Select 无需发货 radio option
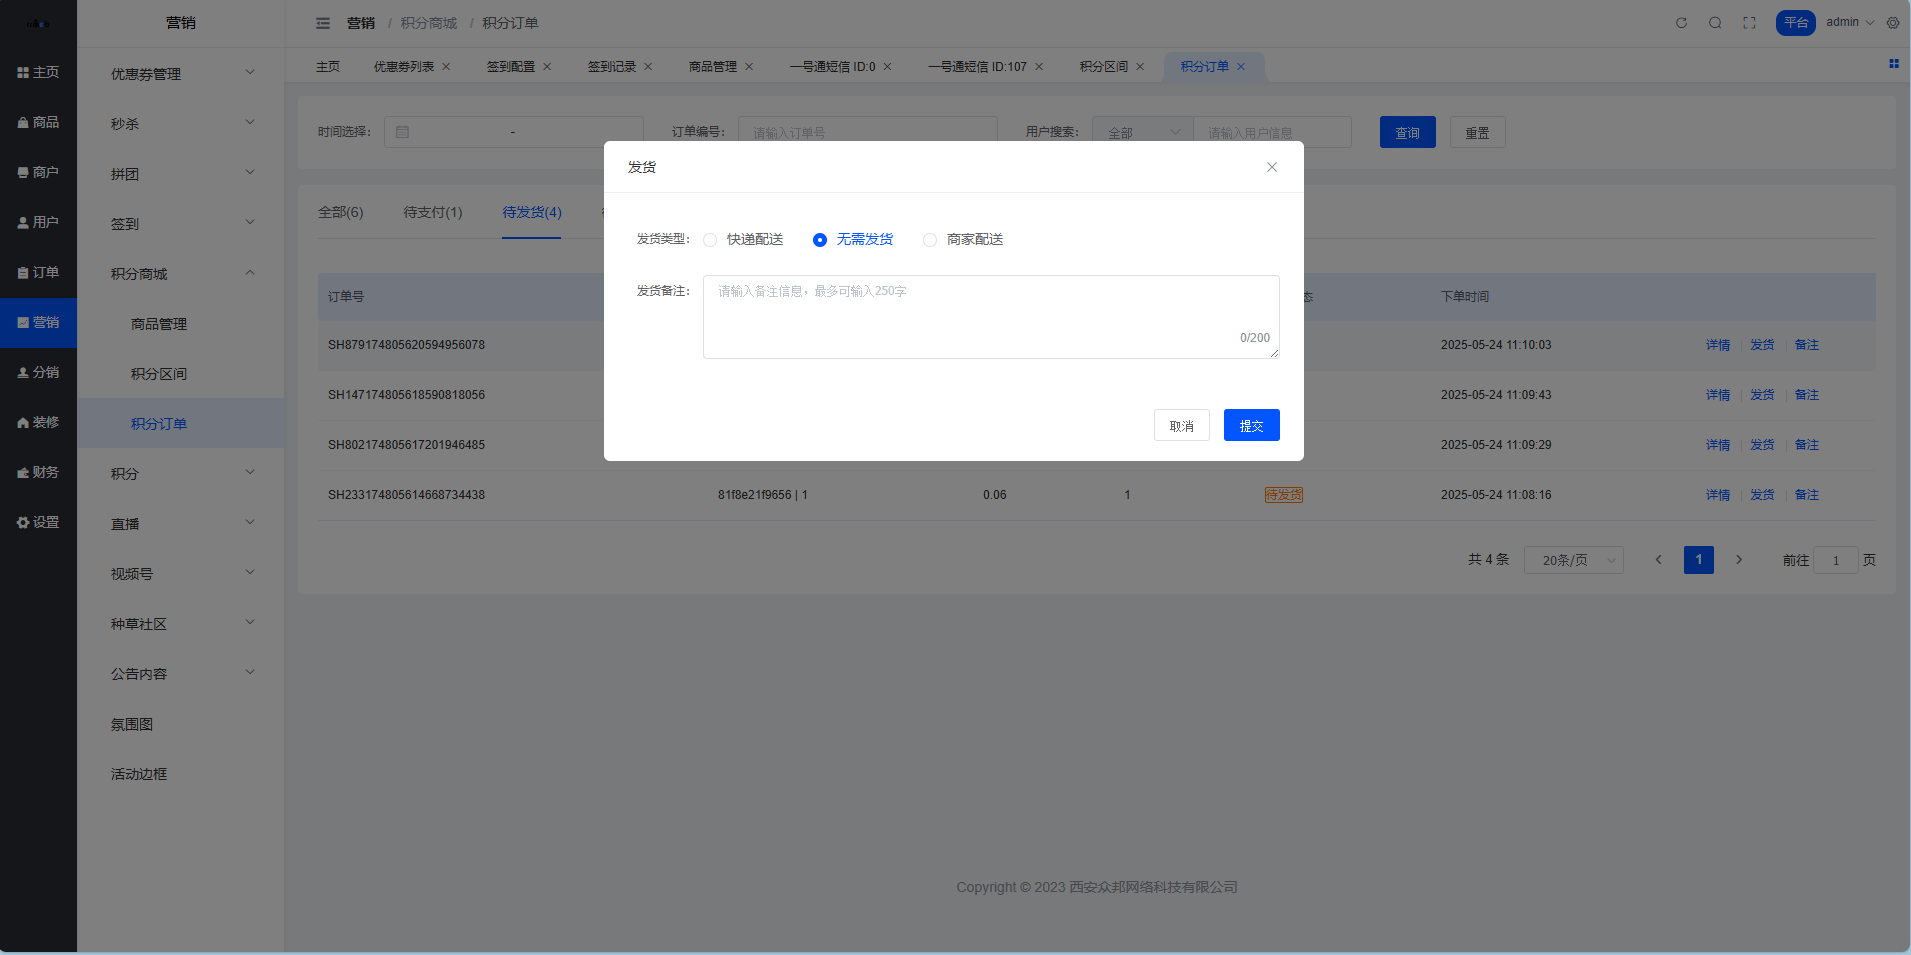 (820, 240)
